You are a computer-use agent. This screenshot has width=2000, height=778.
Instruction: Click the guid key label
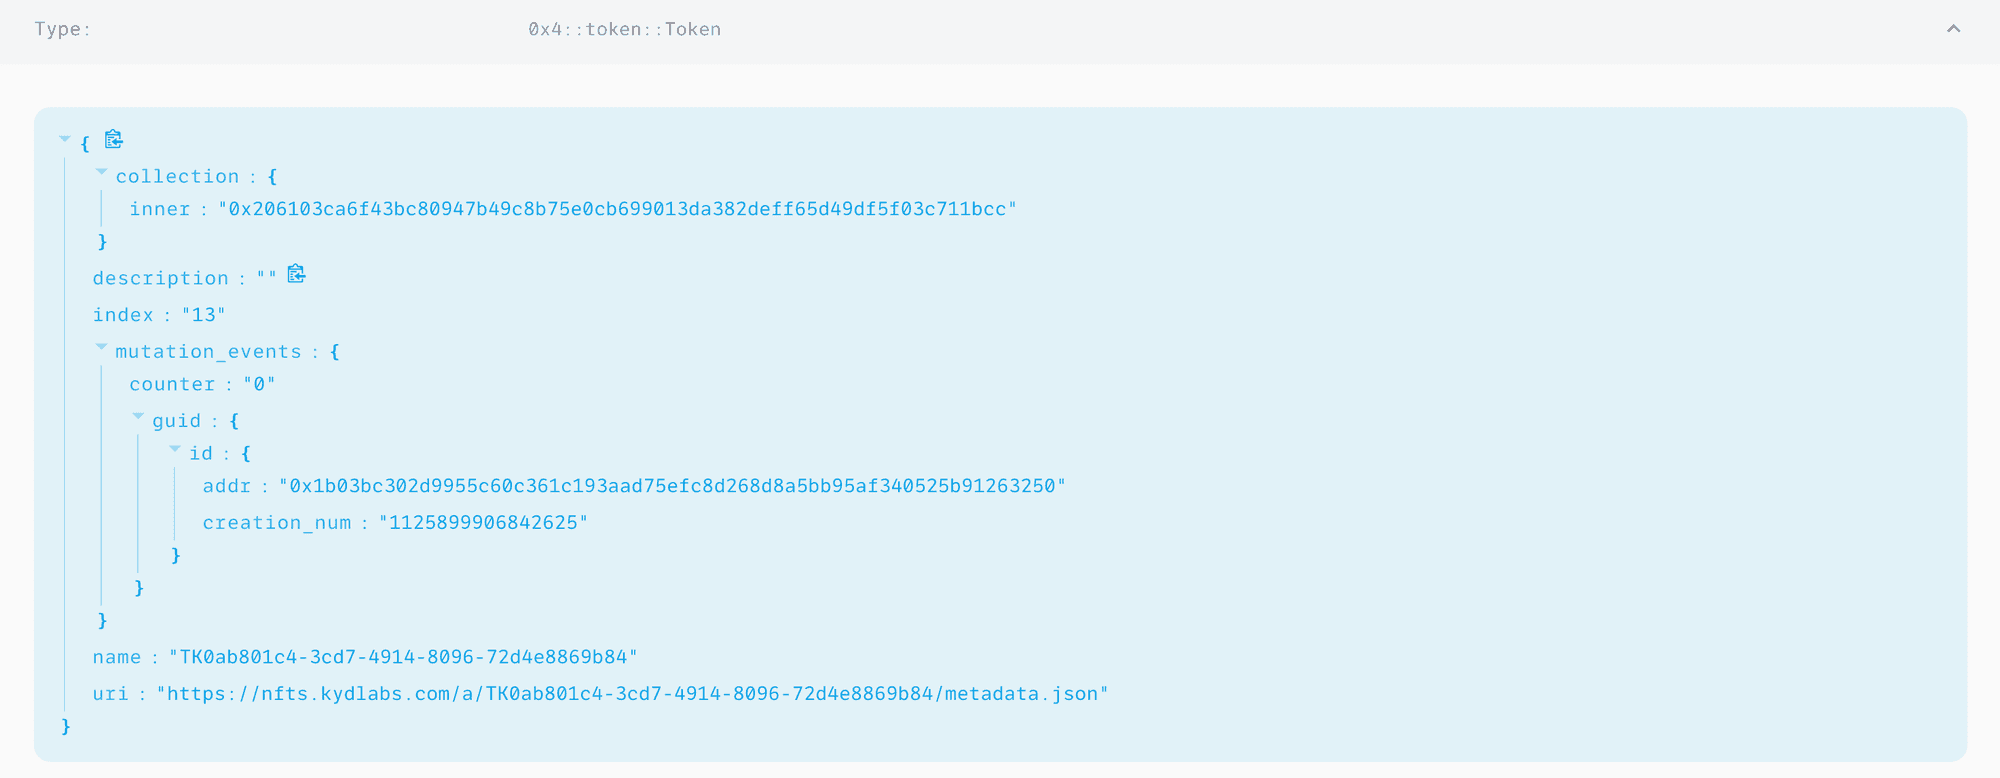click(x=176, y=421)
